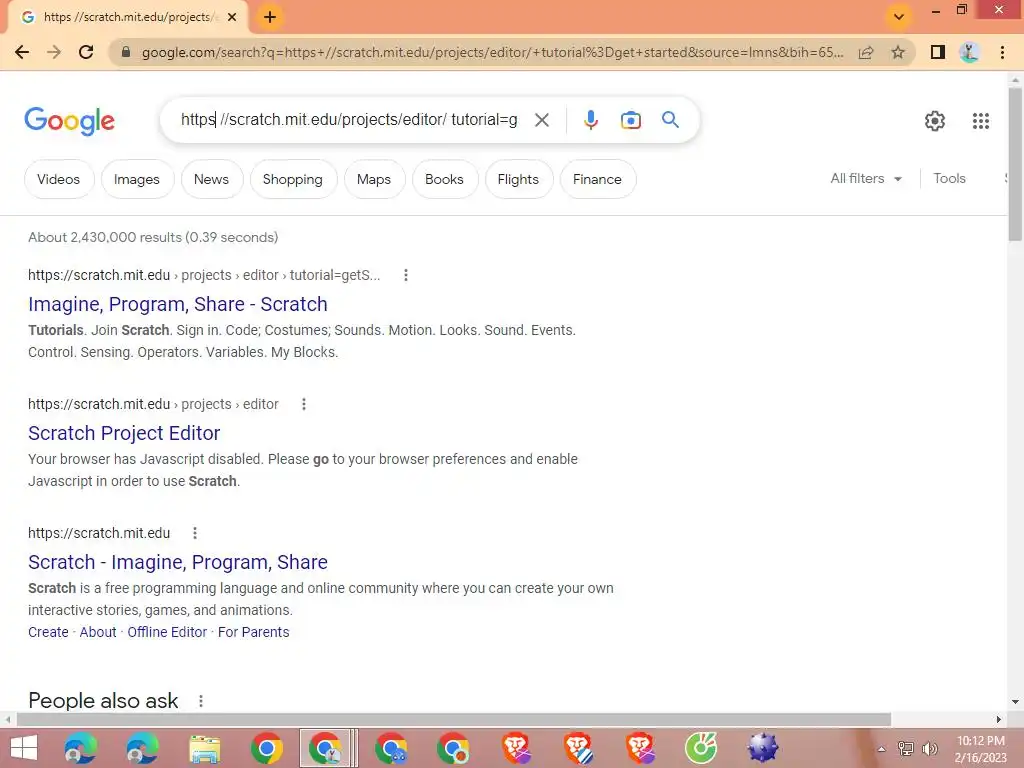Switch to Images results
The height and width of the screenshot is (768, 1024).
tap(137, 179)
